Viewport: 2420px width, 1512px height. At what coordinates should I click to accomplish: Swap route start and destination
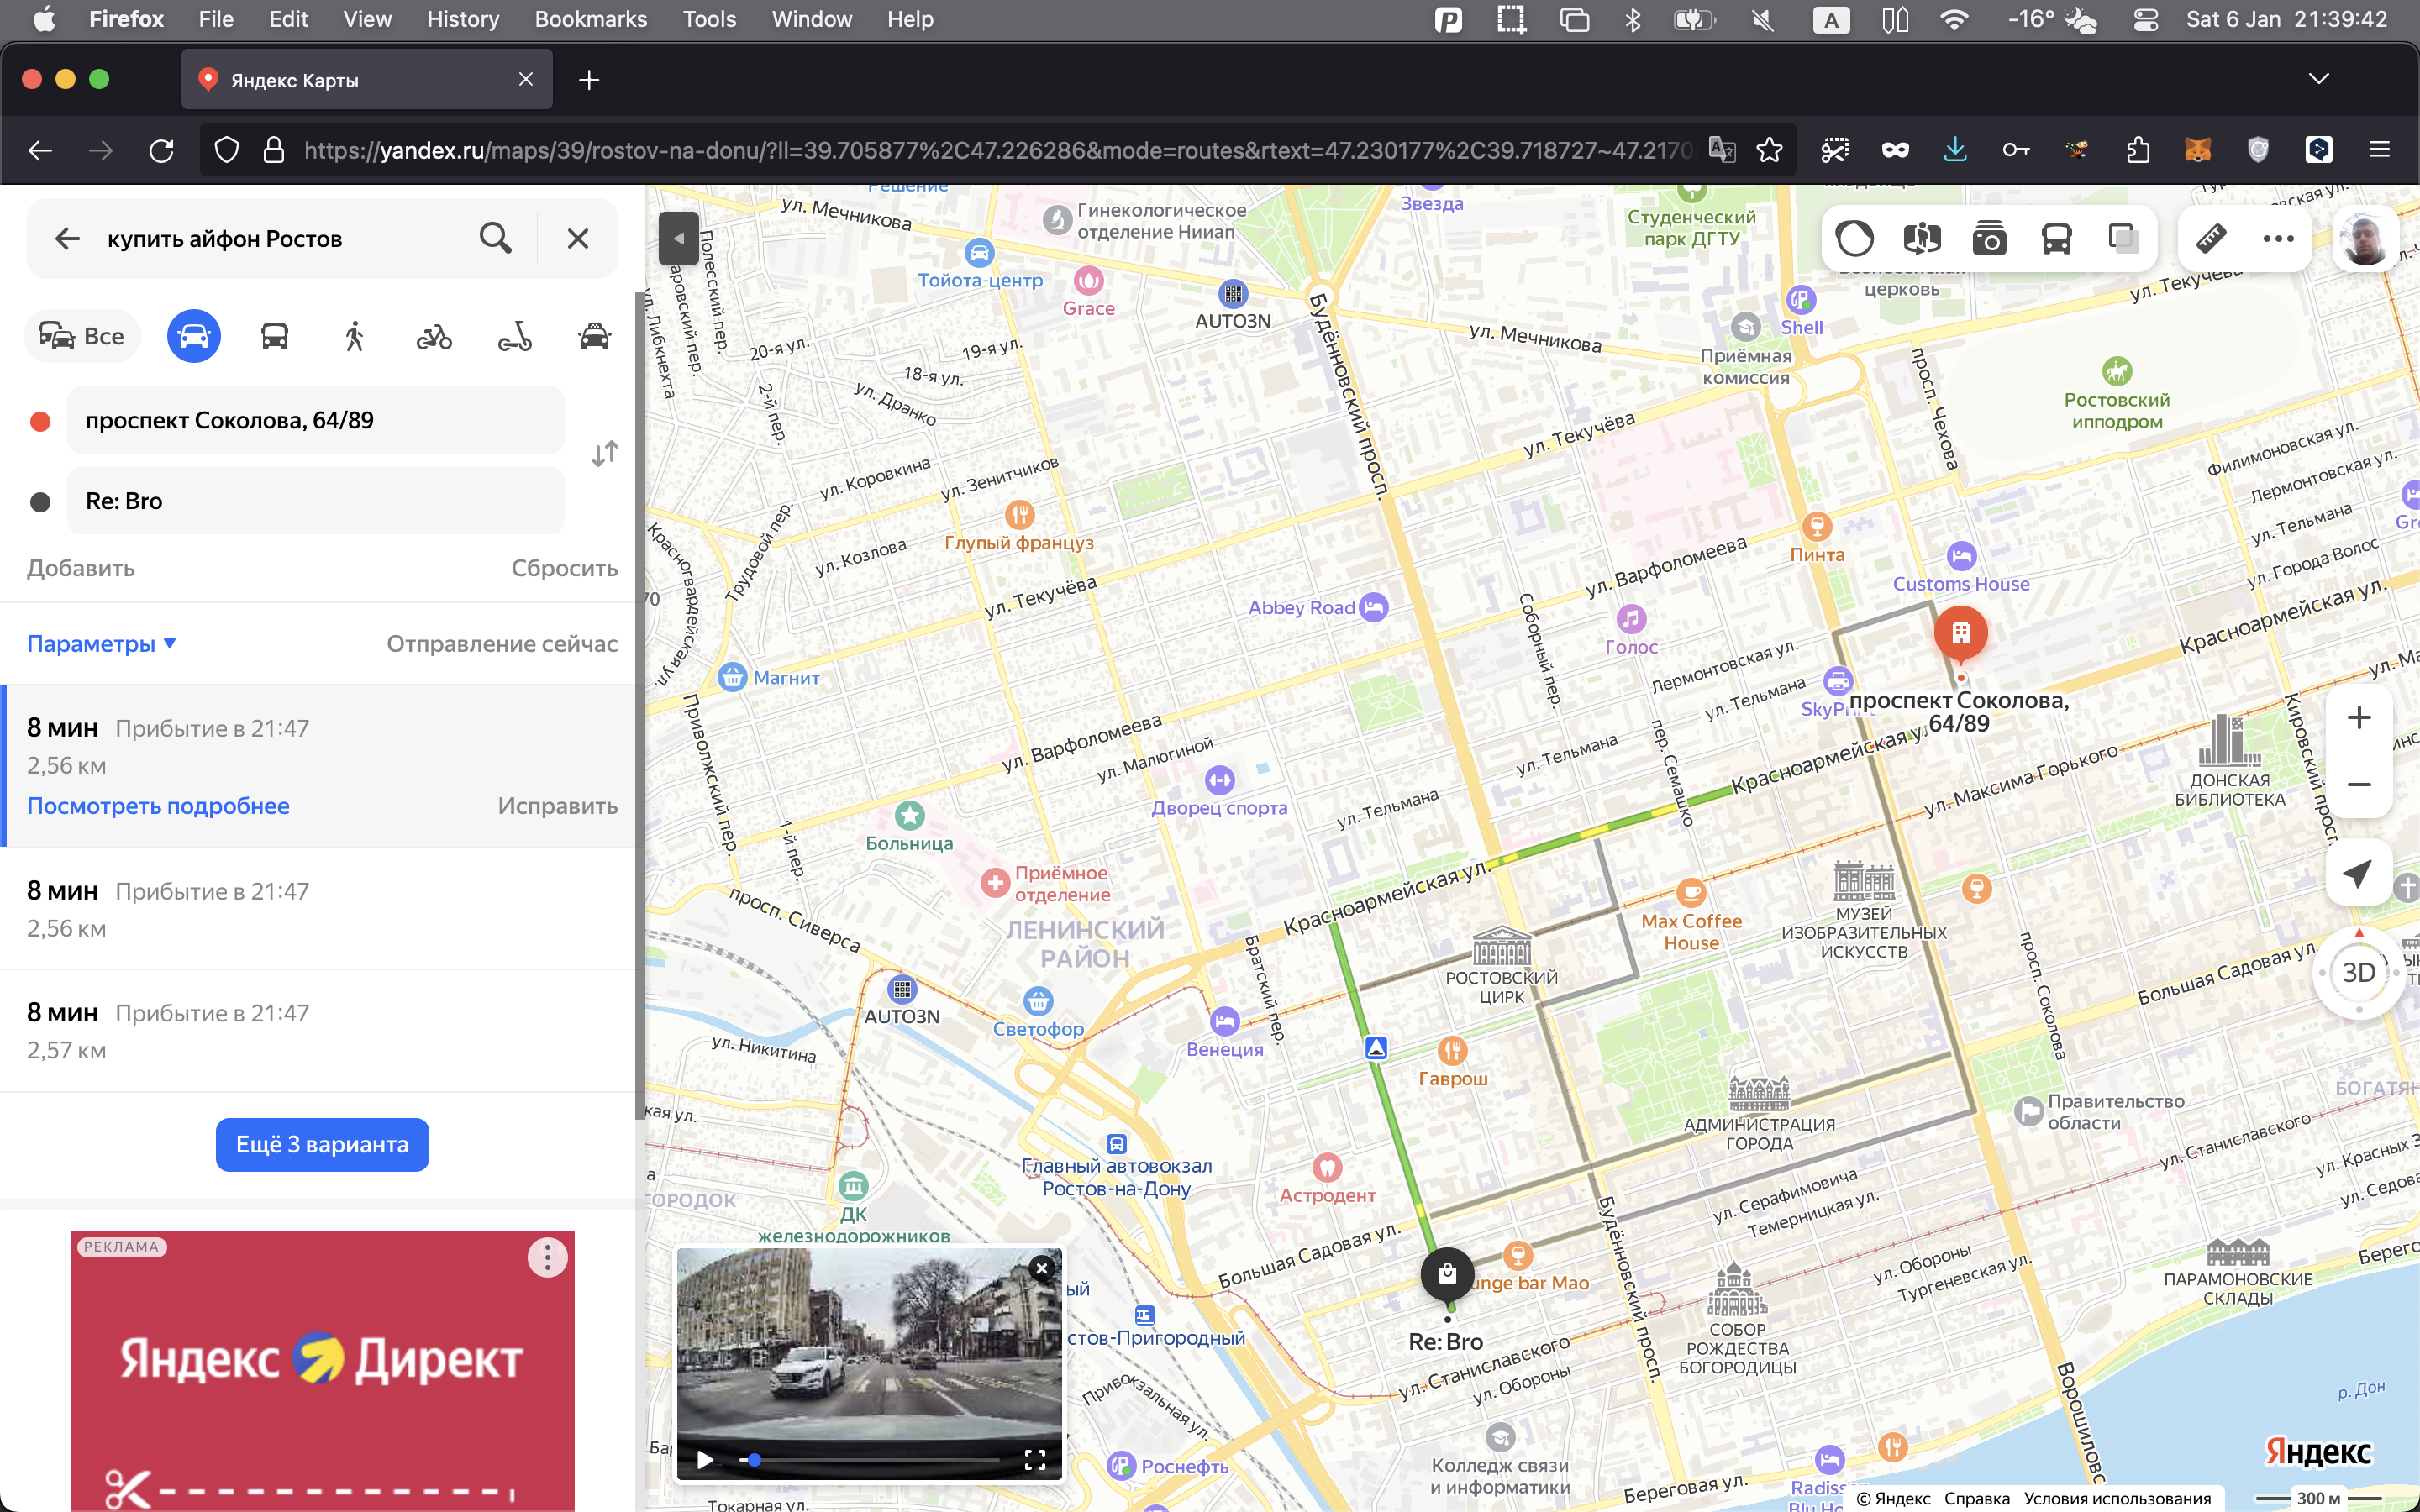[x=604, y=455]
